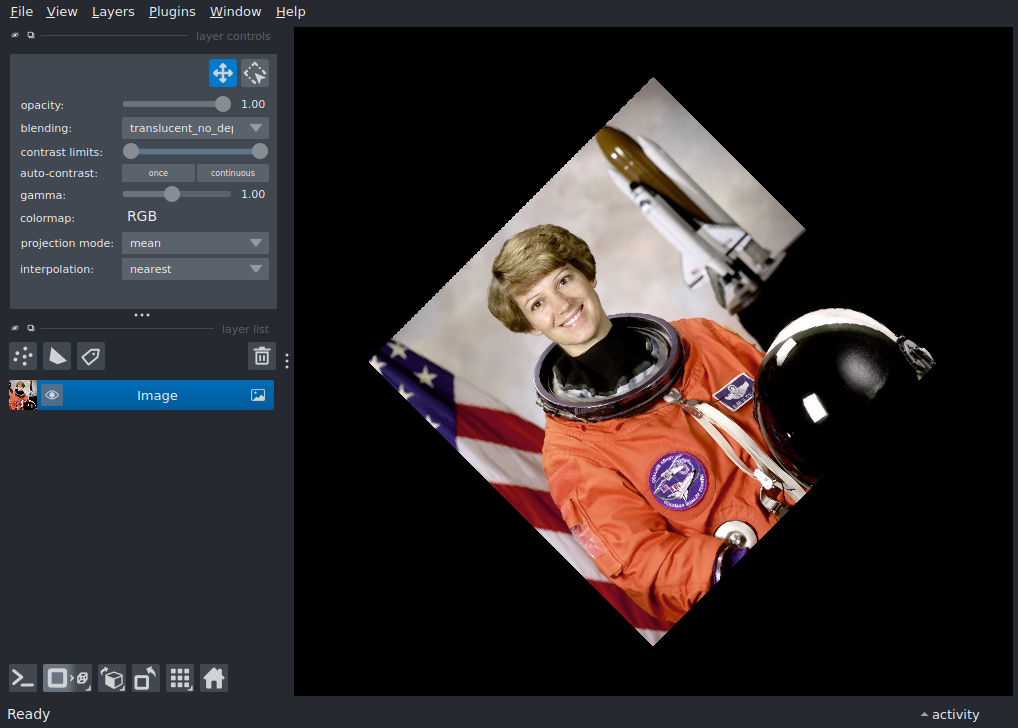Add a new shapes layer

[57, 356]
